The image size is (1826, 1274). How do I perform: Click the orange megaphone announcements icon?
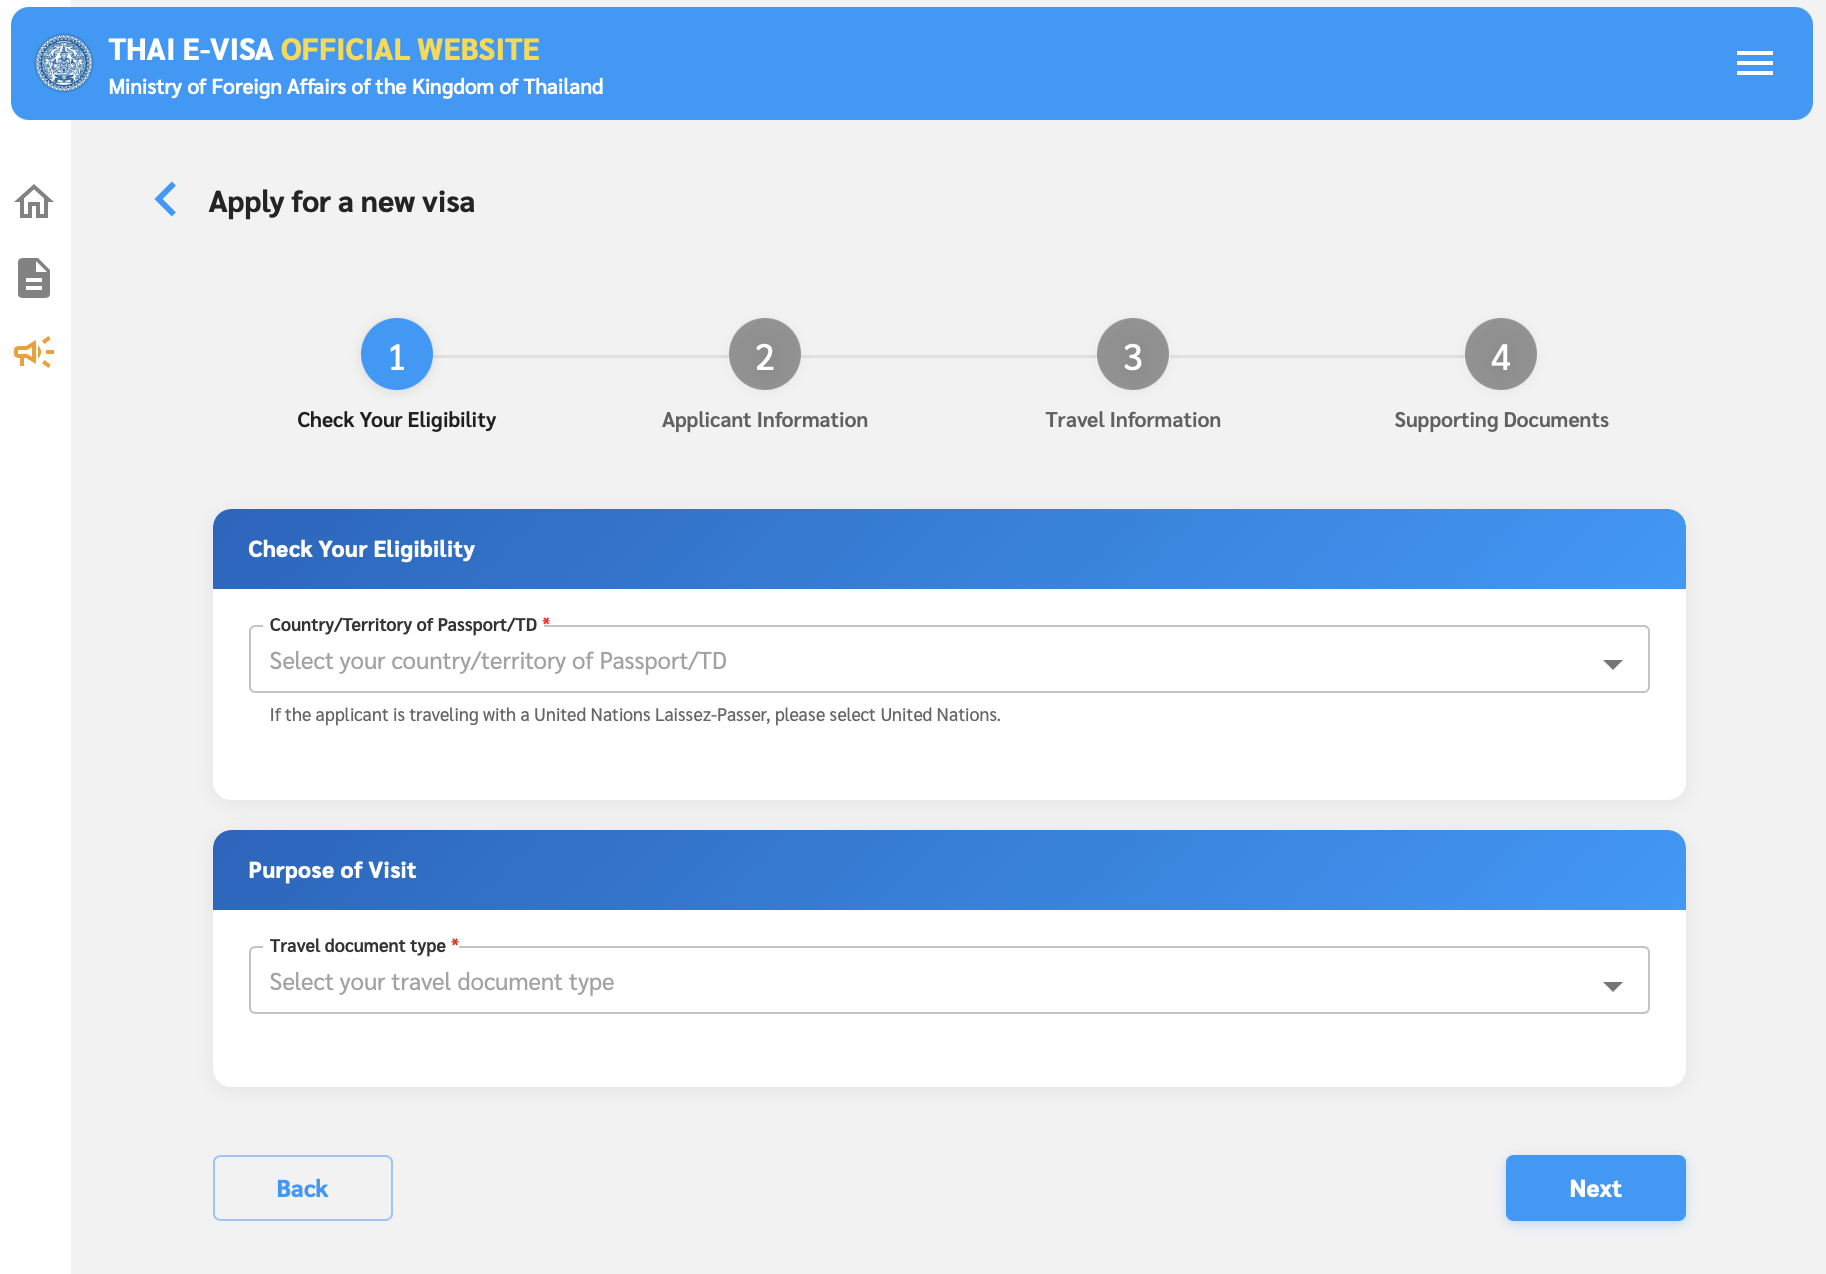click(x=34, y=352)
